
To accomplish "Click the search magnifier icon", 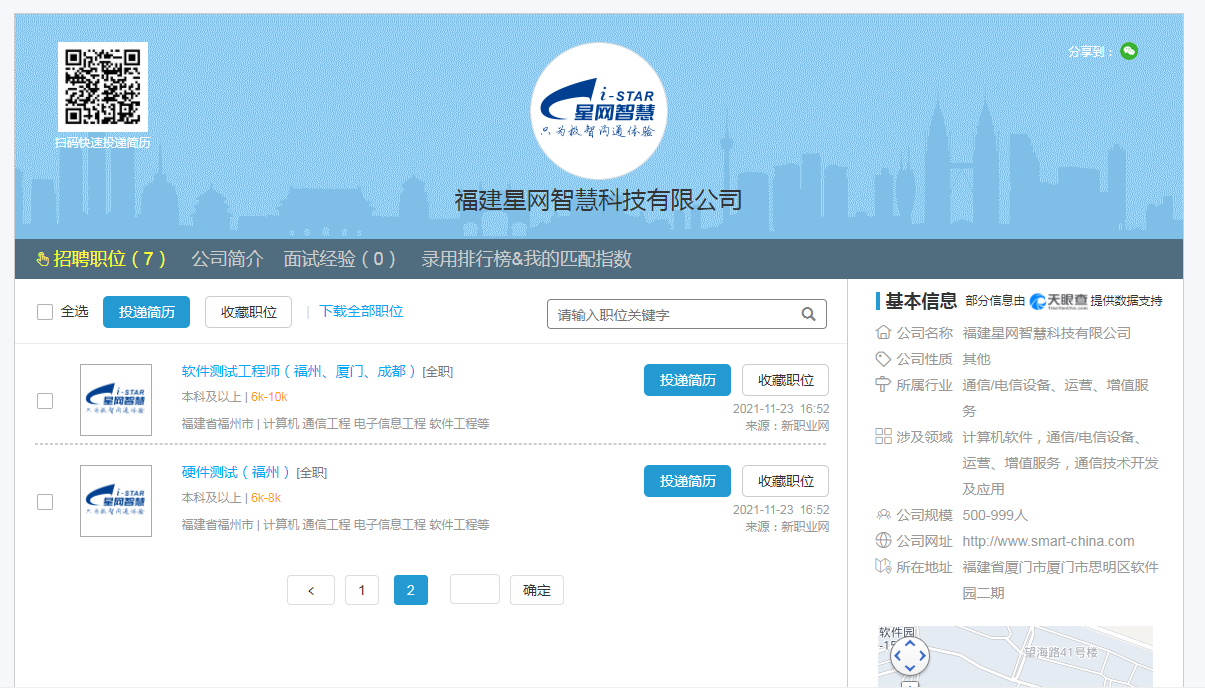I will pos(808,314).
